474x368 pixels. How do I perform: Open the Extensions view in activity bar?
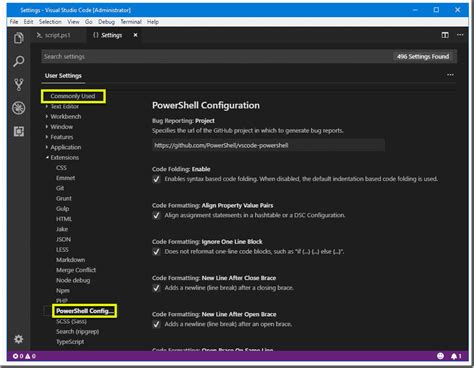click(x=19, y=131)
